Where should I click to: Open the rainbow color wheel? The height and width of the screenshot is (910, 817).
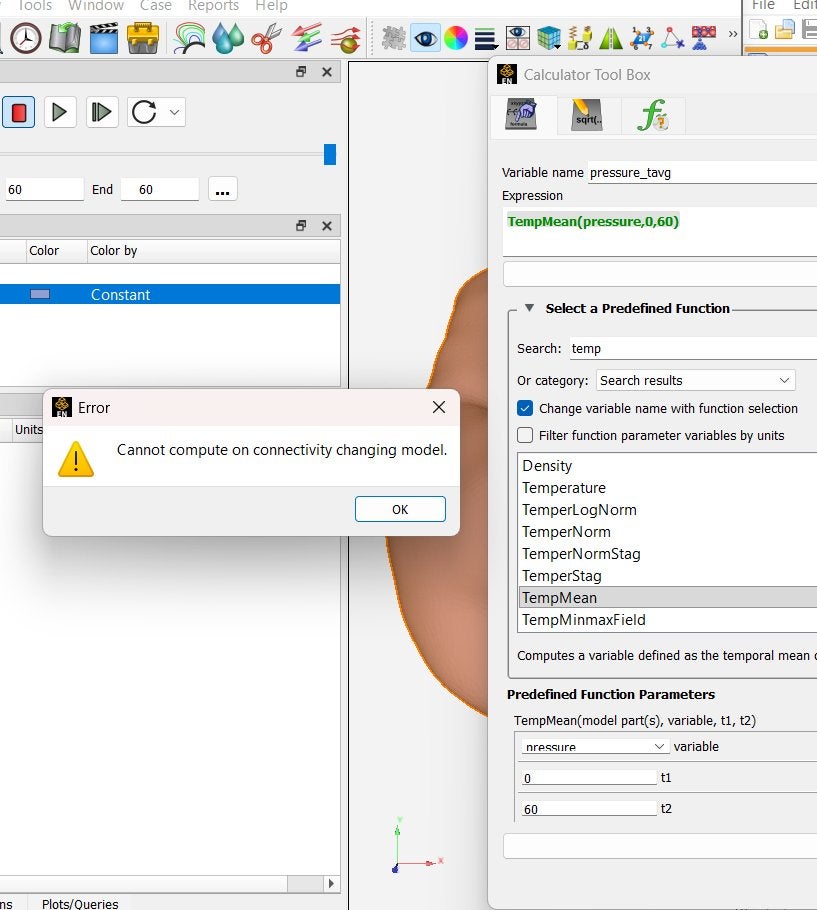pos(456,38)
